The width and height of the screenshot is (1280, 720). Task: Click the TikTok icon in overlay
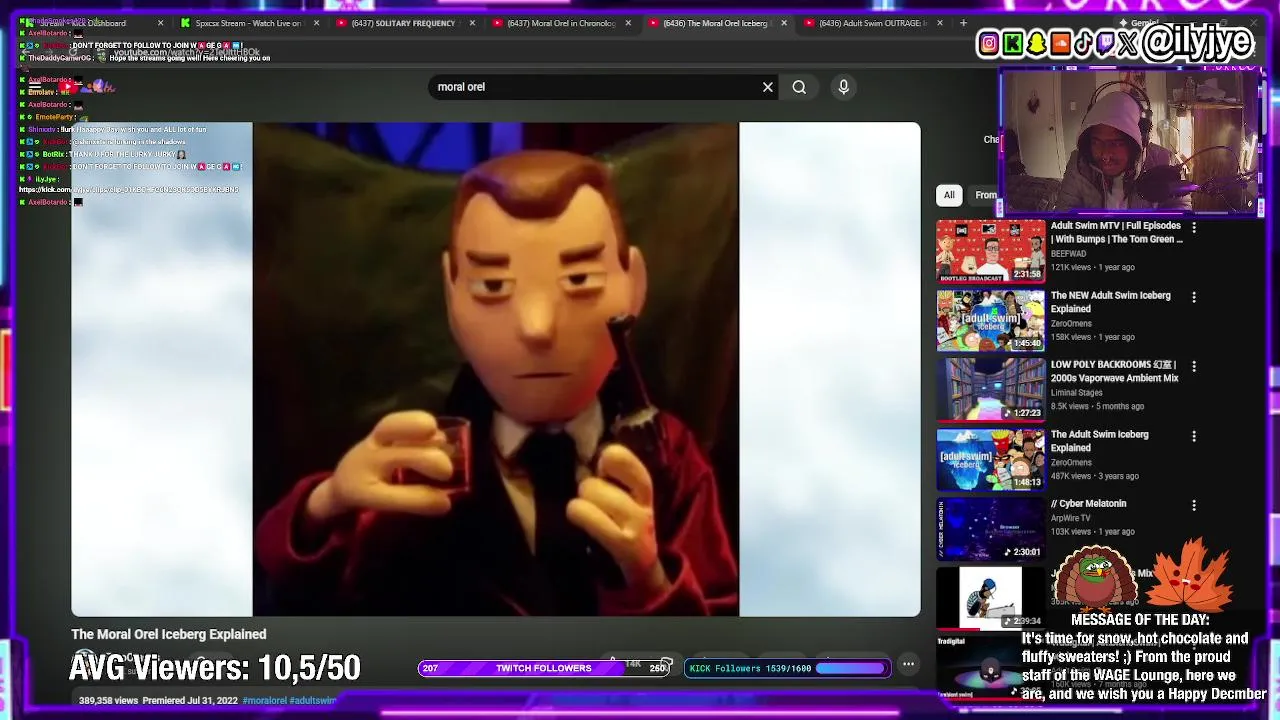pos(1083,43)
